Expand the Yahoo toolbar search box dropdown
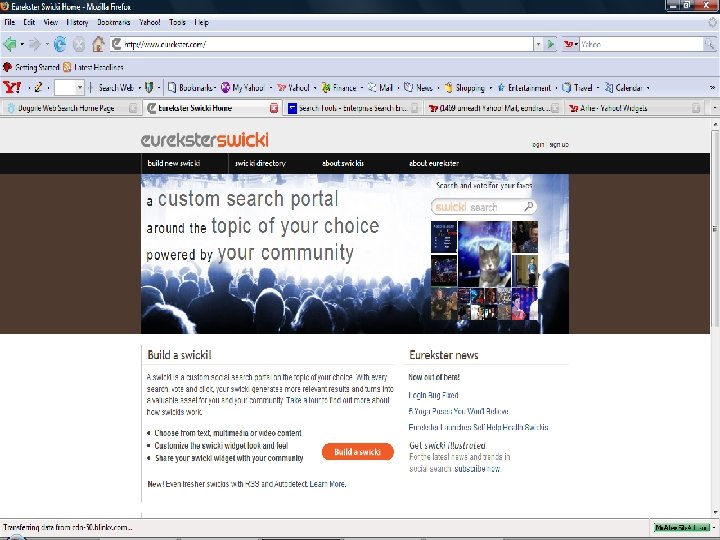Image resolution: width=720 pixels, height=540 pixels. pos(79,87)
